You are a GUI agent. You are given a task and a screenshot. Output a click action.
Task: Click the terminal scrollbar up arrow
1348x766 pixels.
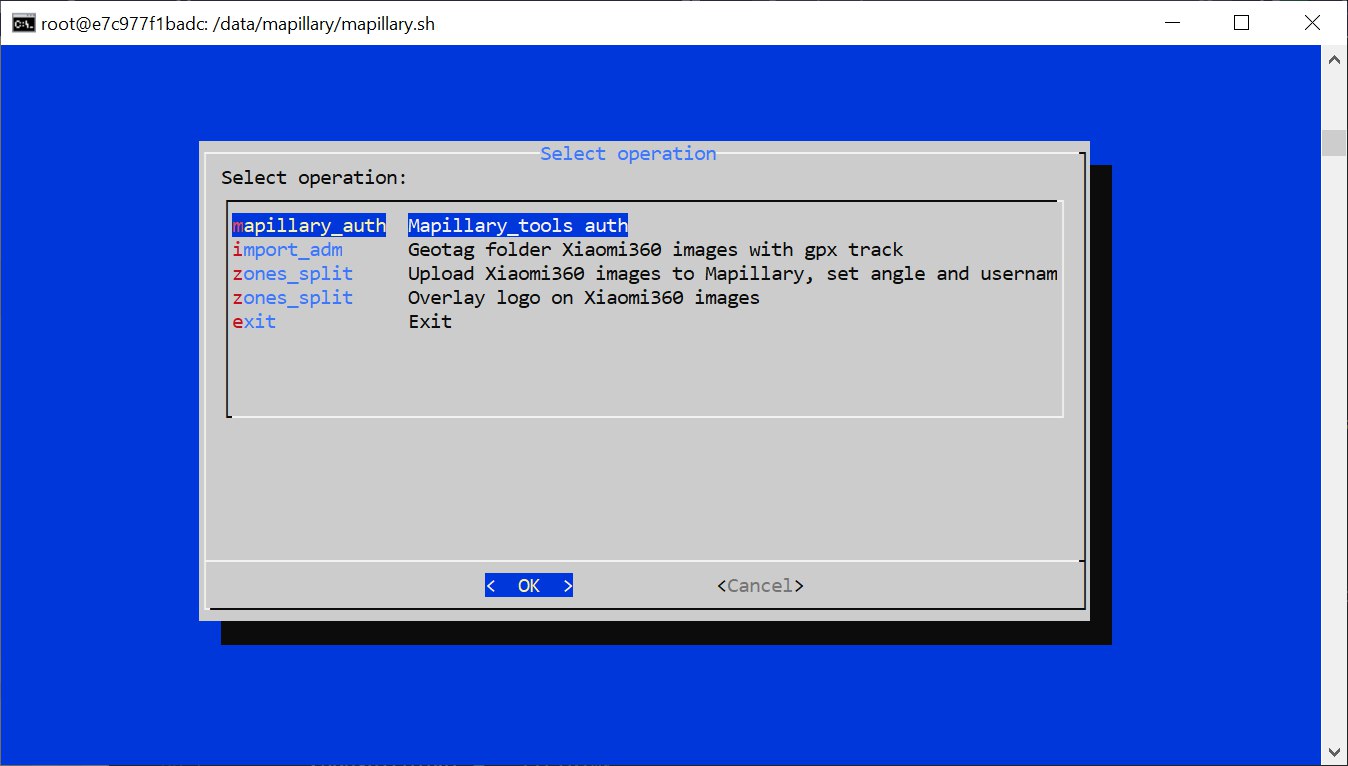click(x=1334, y=59)
